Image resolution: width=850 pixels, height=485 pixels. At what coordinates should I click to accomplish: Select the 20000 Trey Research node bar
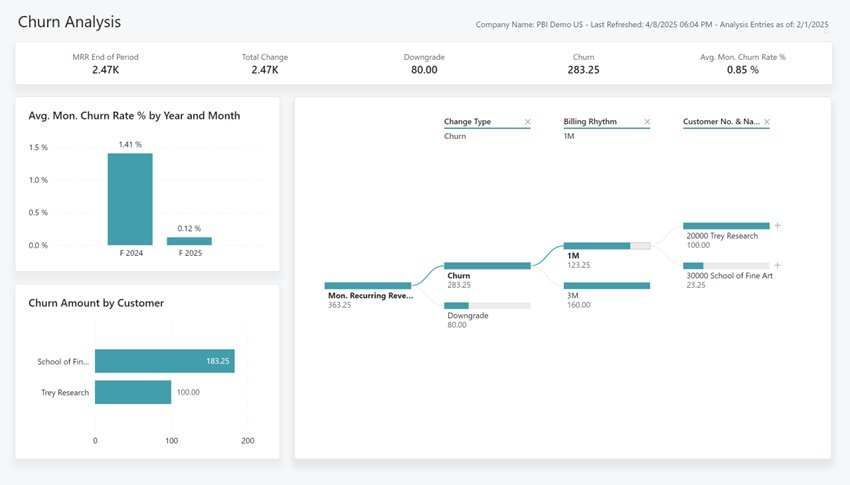pyautogui.click(x=726, y=226)
